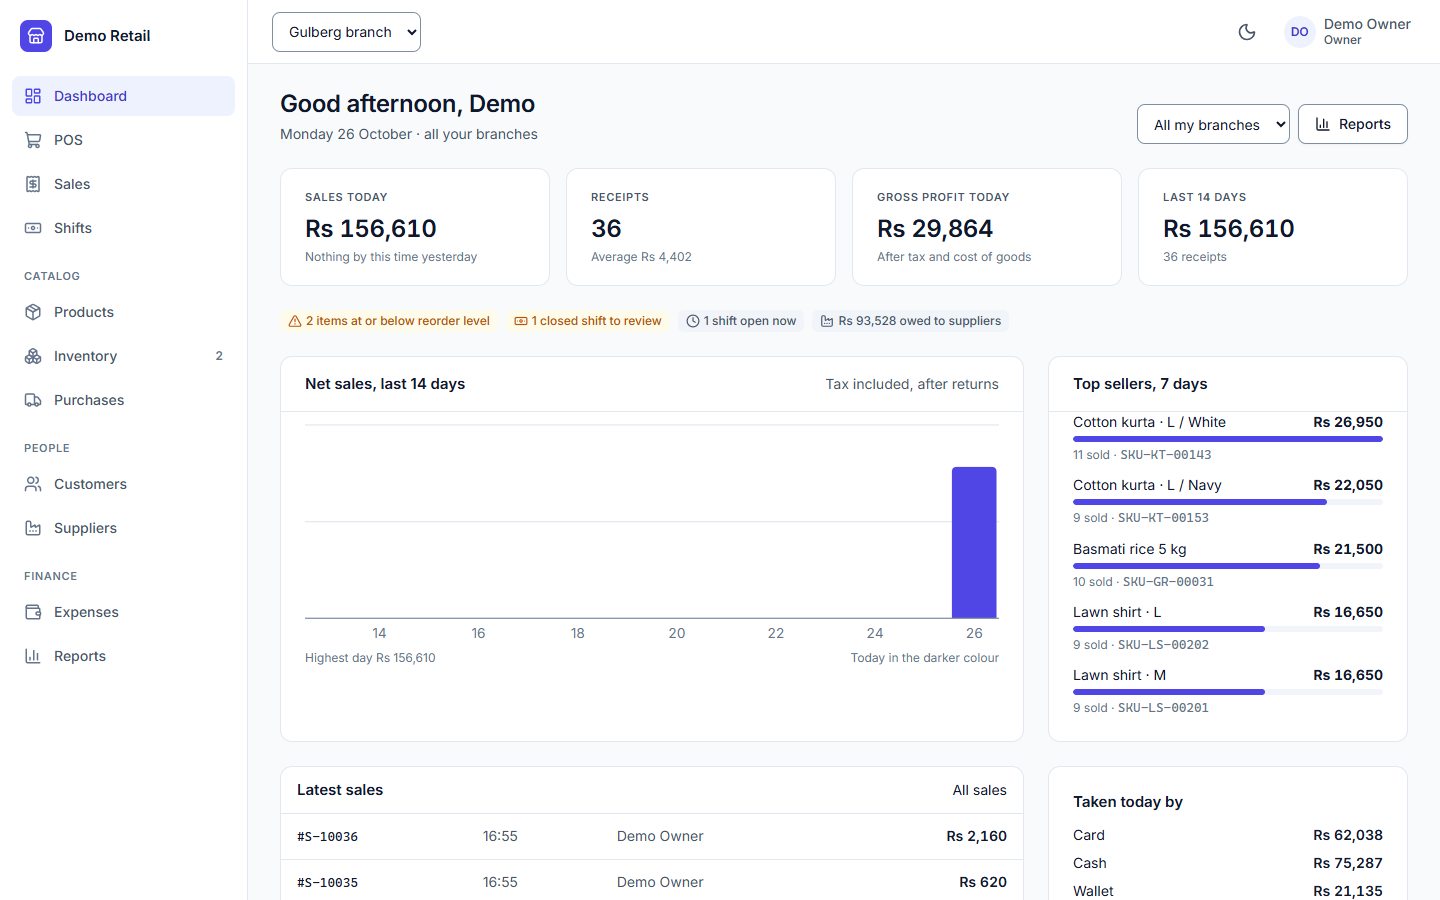The height and width of the screenshot is (900, 1440).
Task: Click the Demo Retail store logo icon
Action: click(36, 36)
